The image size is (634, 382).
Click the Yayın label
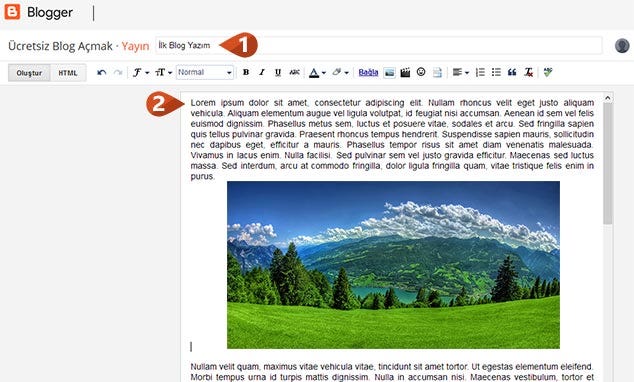tap(135, 46)
